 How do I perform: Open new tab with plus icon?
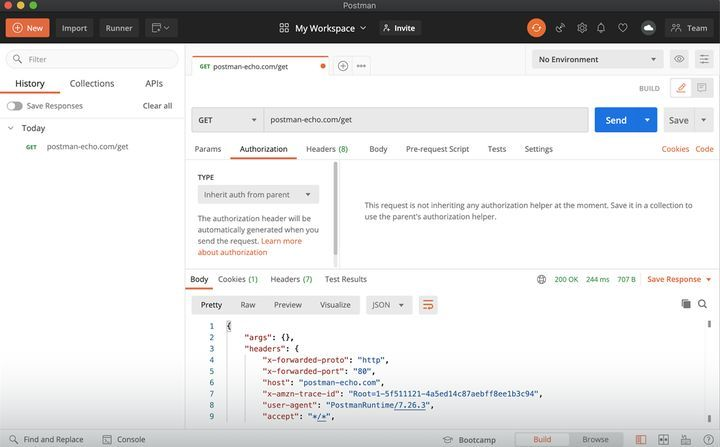pos(343,66)
